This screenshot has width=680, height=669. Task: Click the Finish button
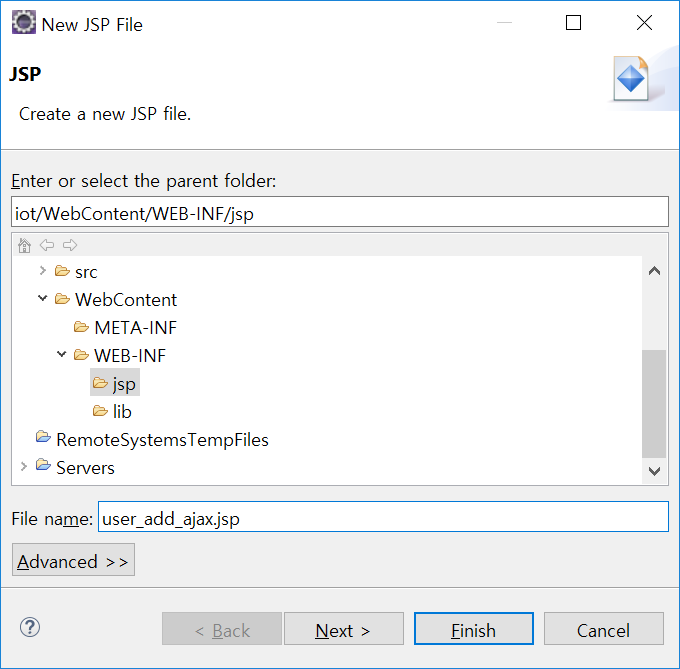tap(474, 629)
